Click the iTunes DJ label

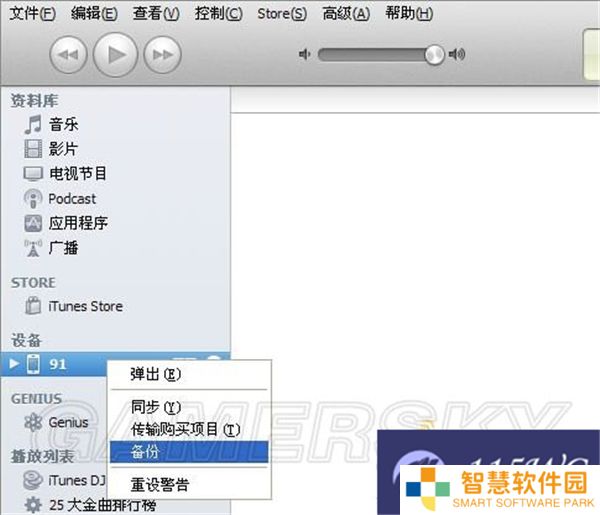point(77,481)
